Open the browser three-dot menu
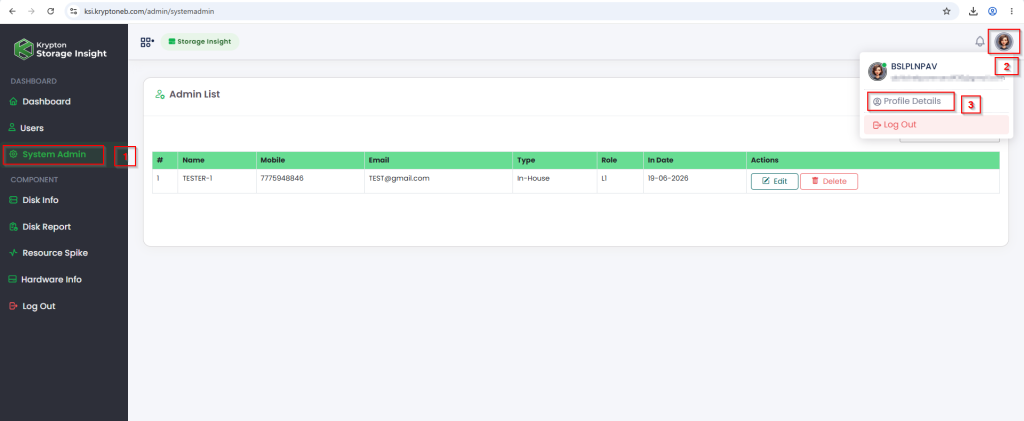This screenshot has width=1024, height=421. point(1012,11)
